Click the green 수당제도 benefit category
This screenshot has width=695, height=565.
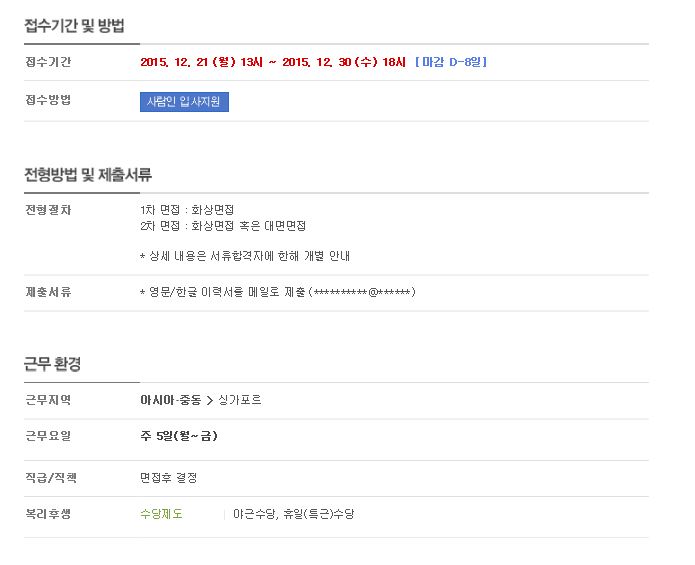(x=161, y=514)
